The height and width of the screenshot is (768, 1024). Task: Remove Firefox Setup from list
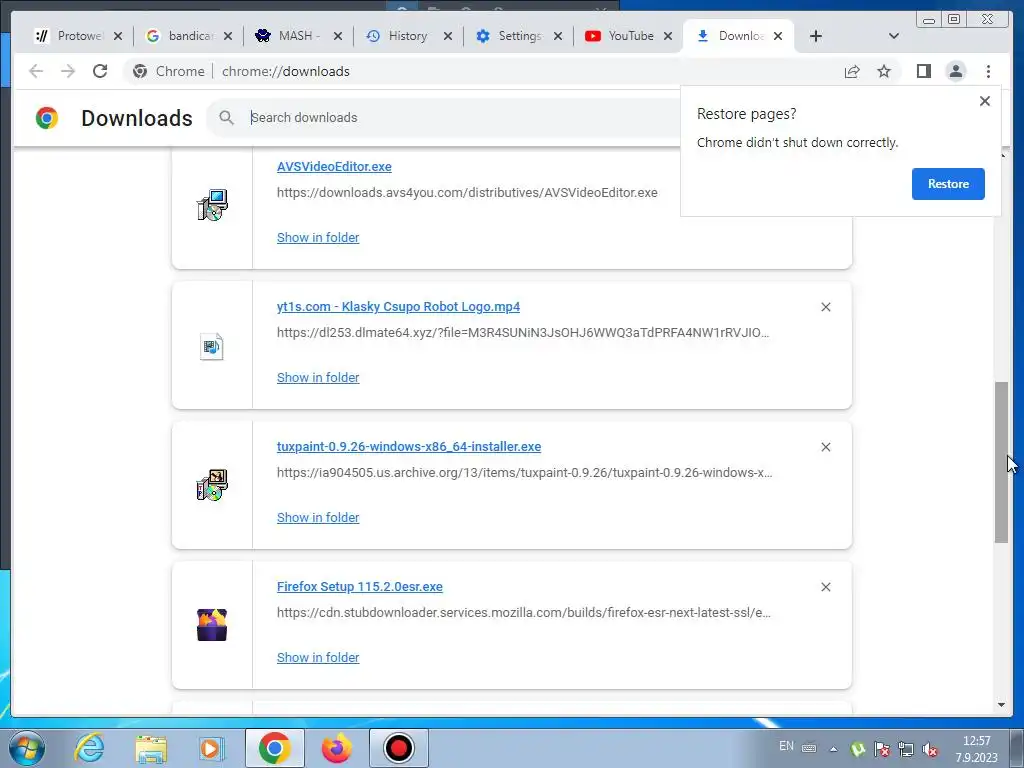click(825, 587)
